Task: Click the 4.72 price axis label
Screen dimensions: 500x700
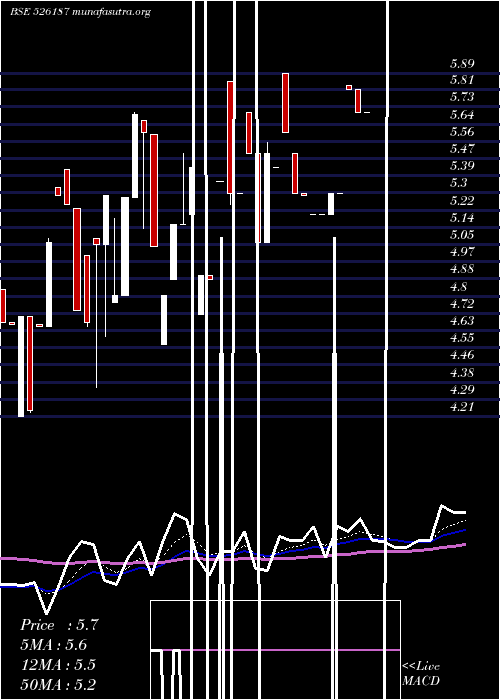Action: 462,304
